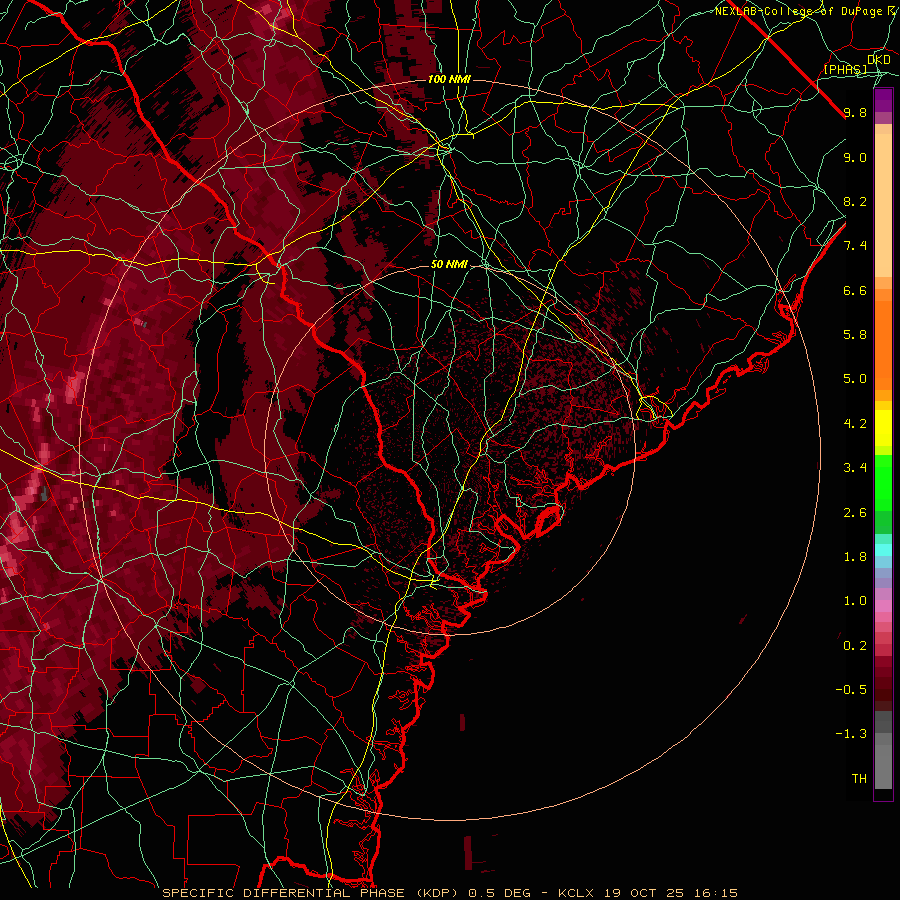This screenshot has width=900, height=900.
Task: Click the bottom caption 'SPECIFIC DIFFERENTIAL PHASE (KDP)'
Action: (x=313, y=893)
